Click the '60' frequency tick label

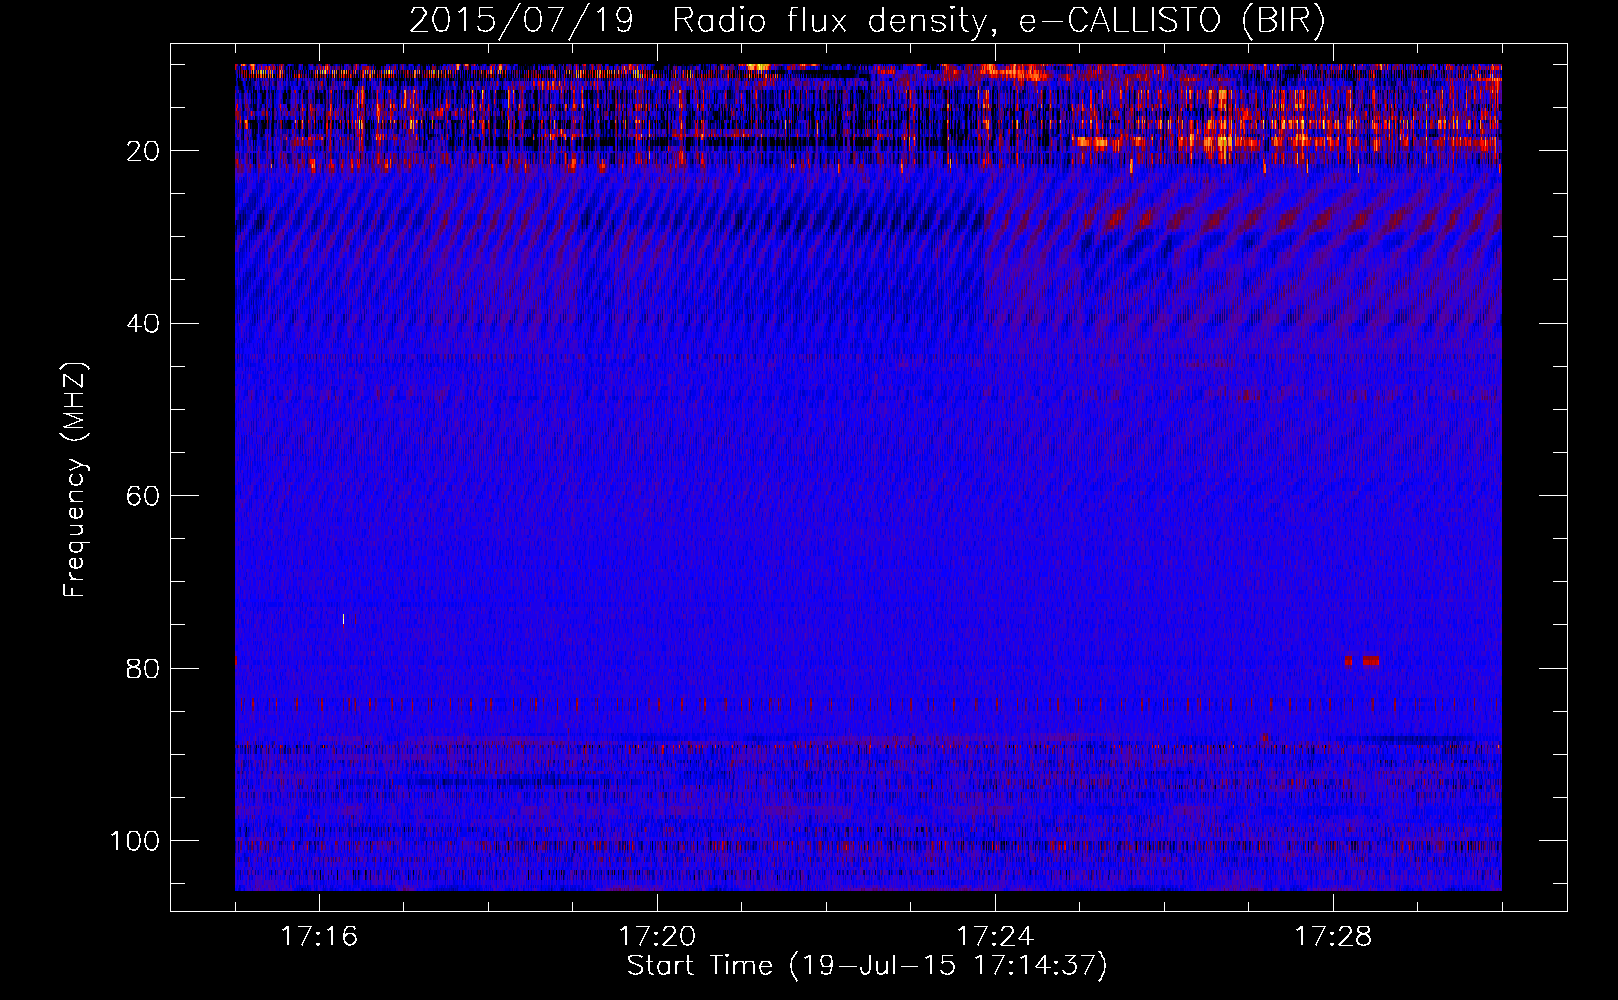click(x=144, y=496)
